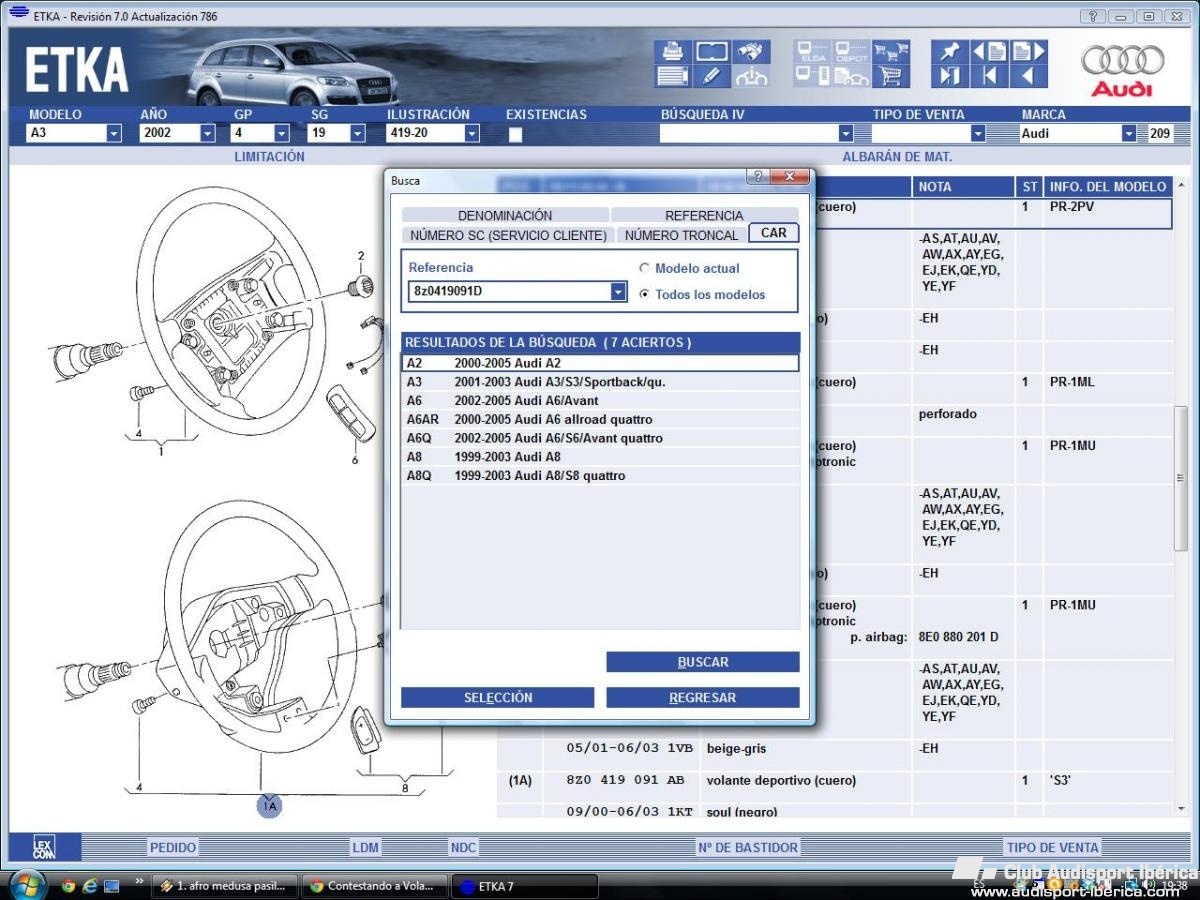Click the DEPOT icon
The width and height of the screenshot is (1200, 900).
pos(852,51)
